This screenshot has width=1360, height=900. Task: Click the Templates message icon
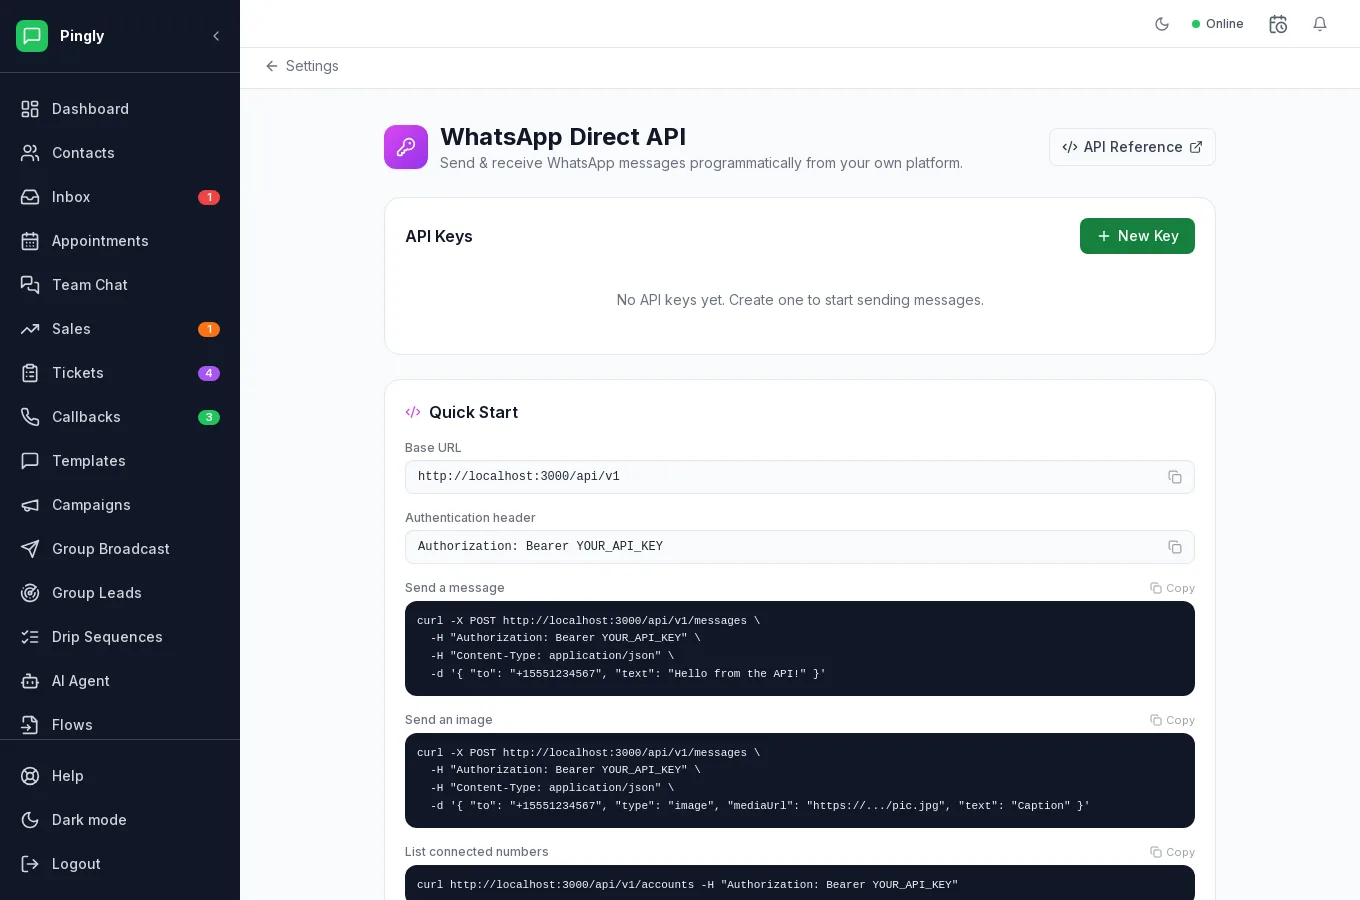click(x=30, y=461)
